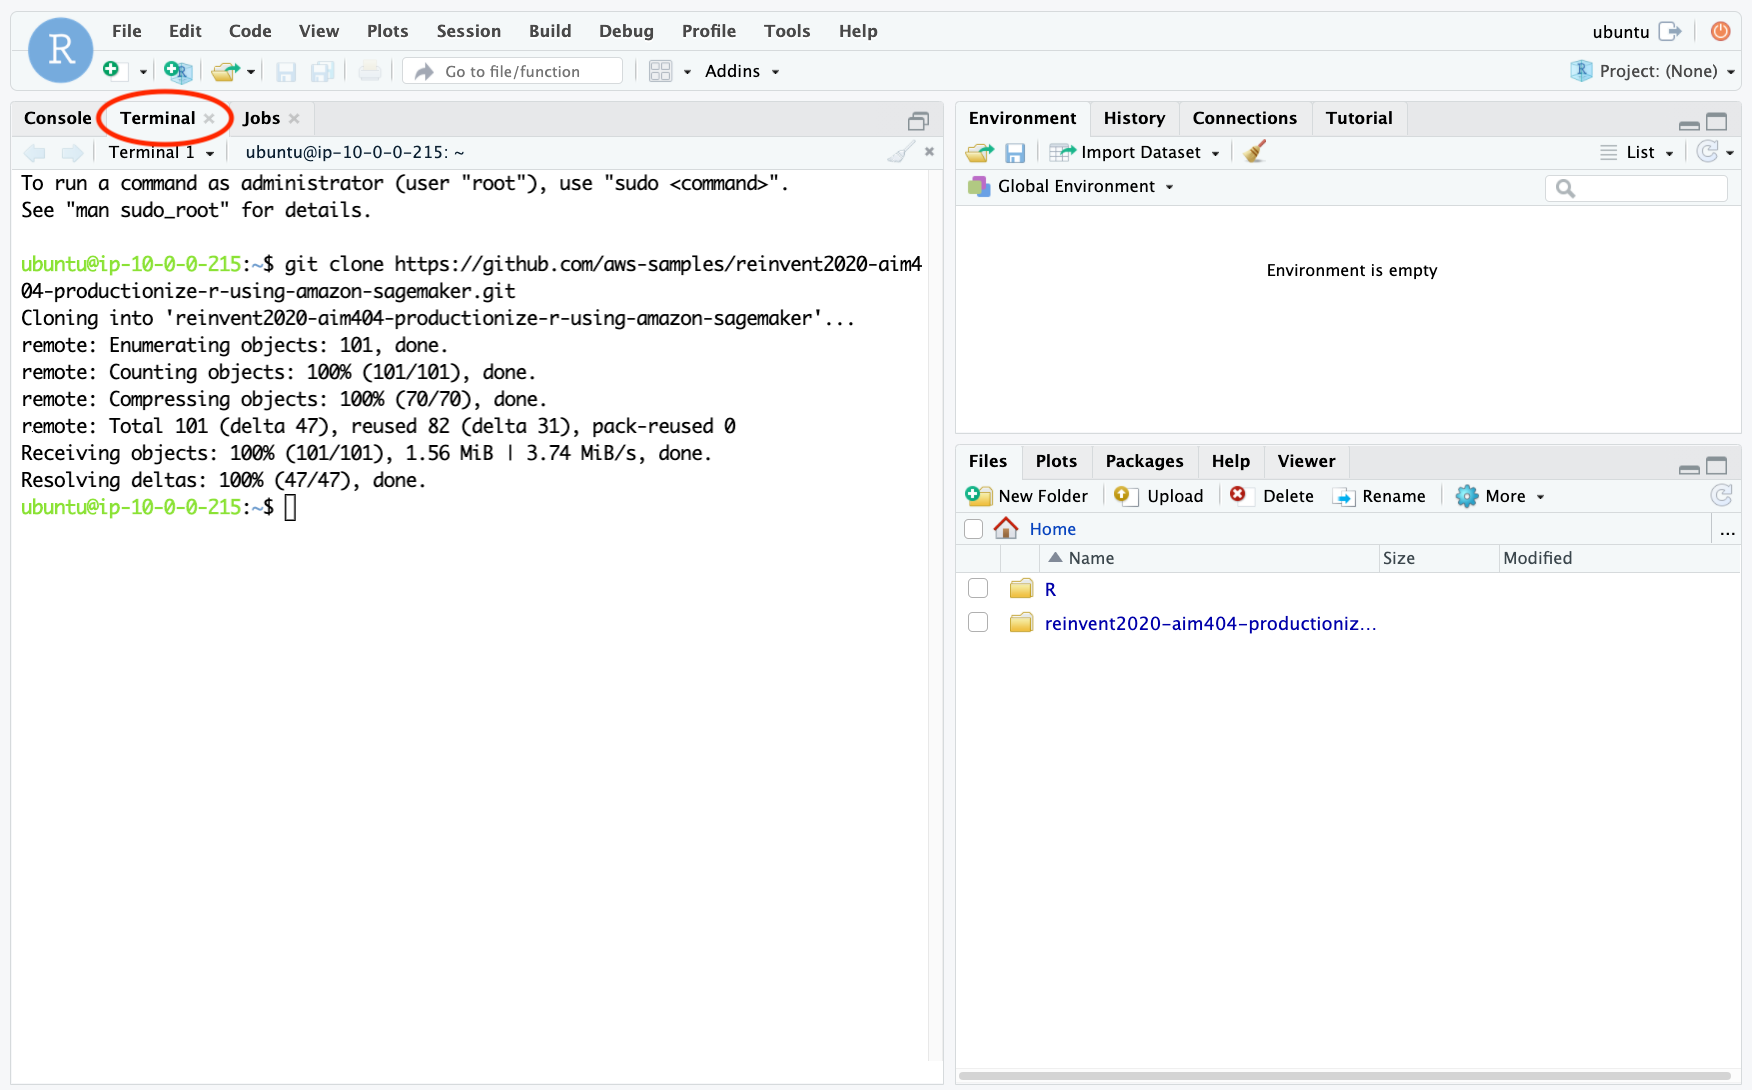
Task: Click the Files pane horizontal scrollbar
Action: [1344, 1077]
